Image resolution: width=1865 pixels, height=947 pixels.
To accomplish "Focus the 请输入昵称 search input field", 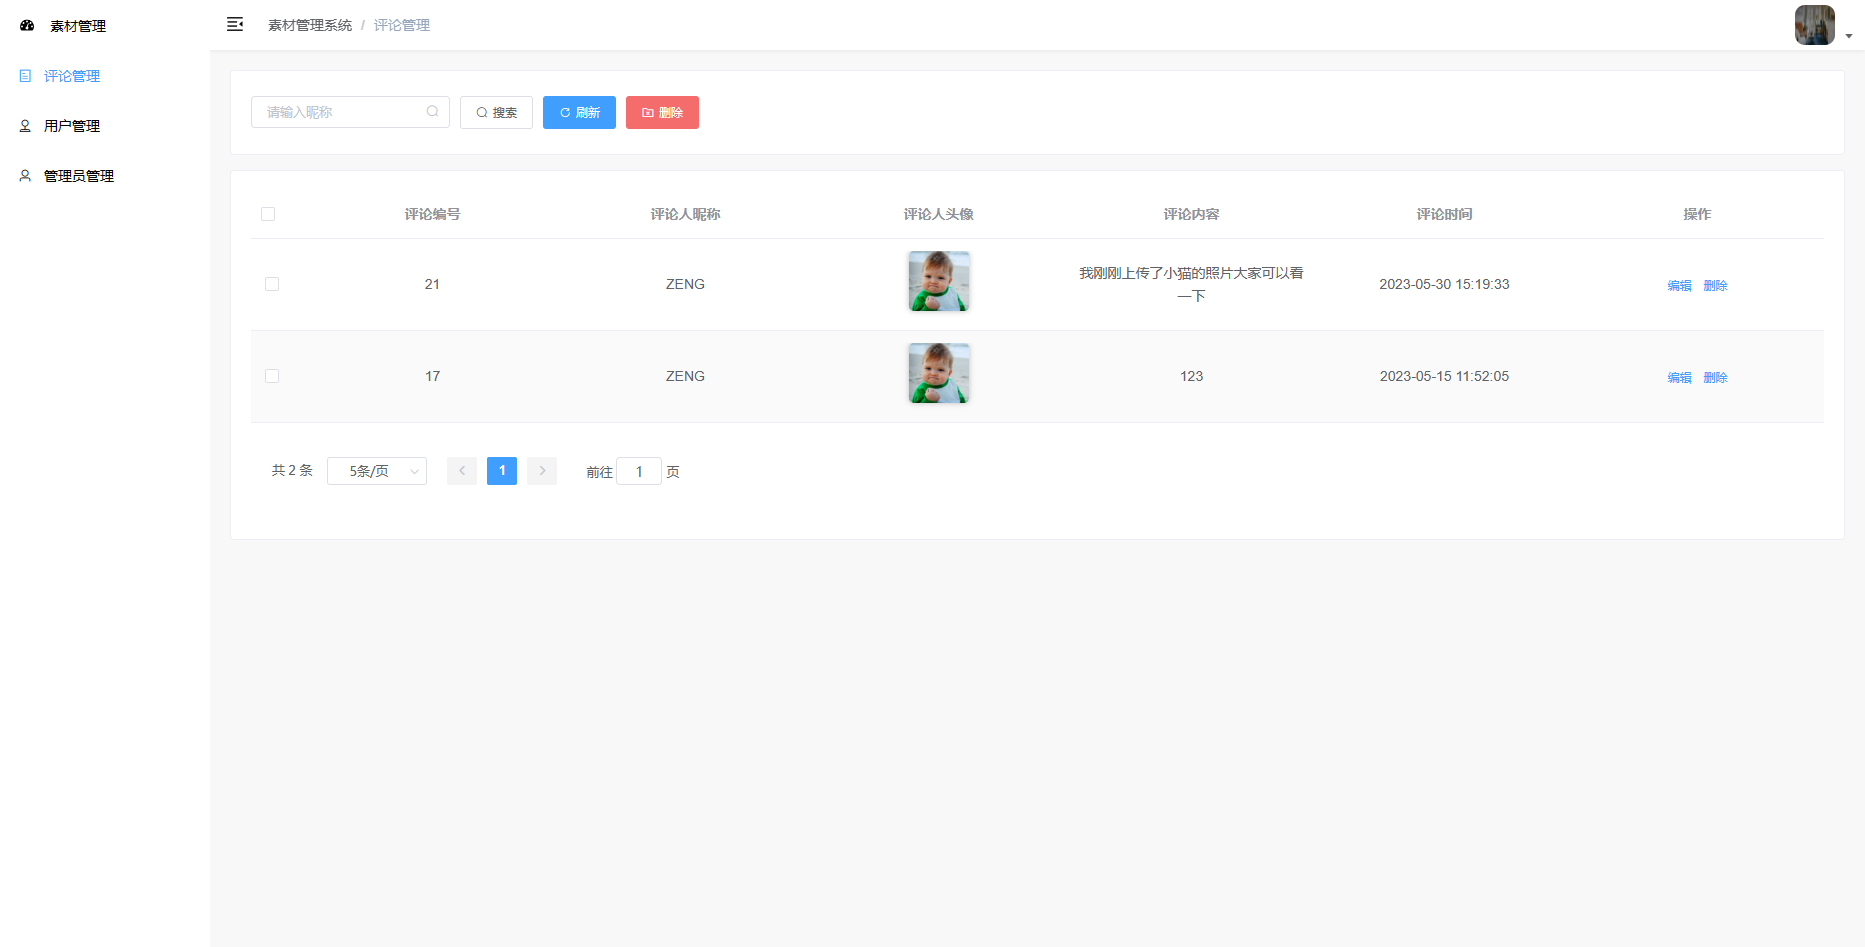I will coord(340,112).
